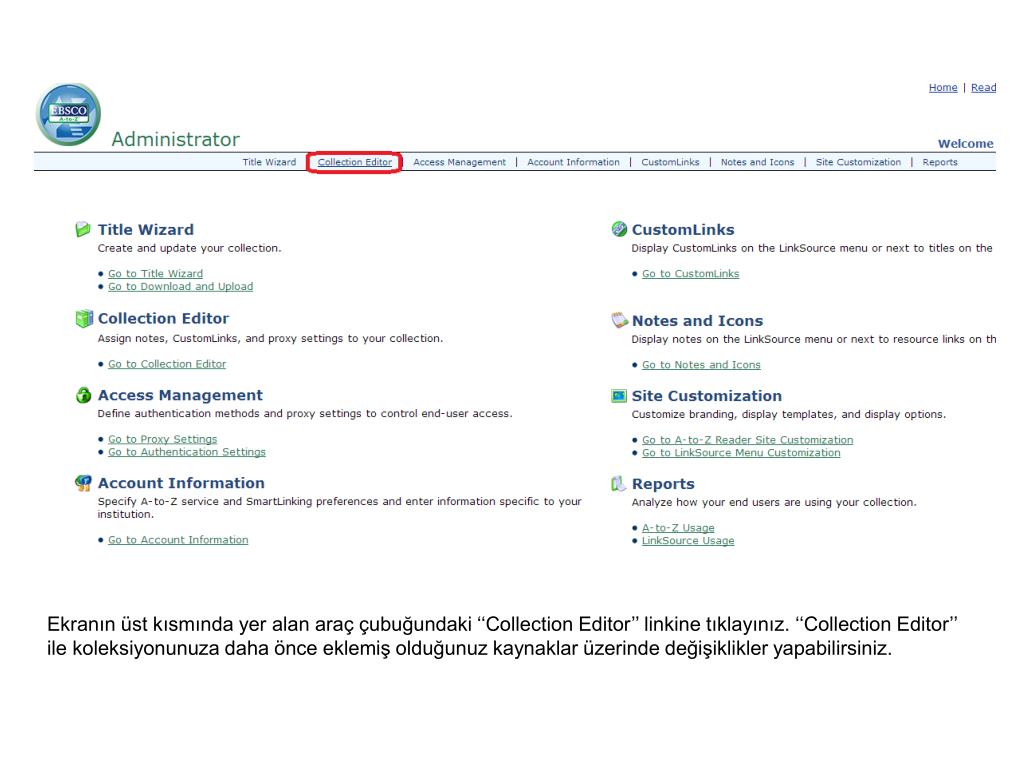Click the 'Specify A-to-Z service and SmartLinking' text
The image size is (1024, 768).
coord(340,507)
